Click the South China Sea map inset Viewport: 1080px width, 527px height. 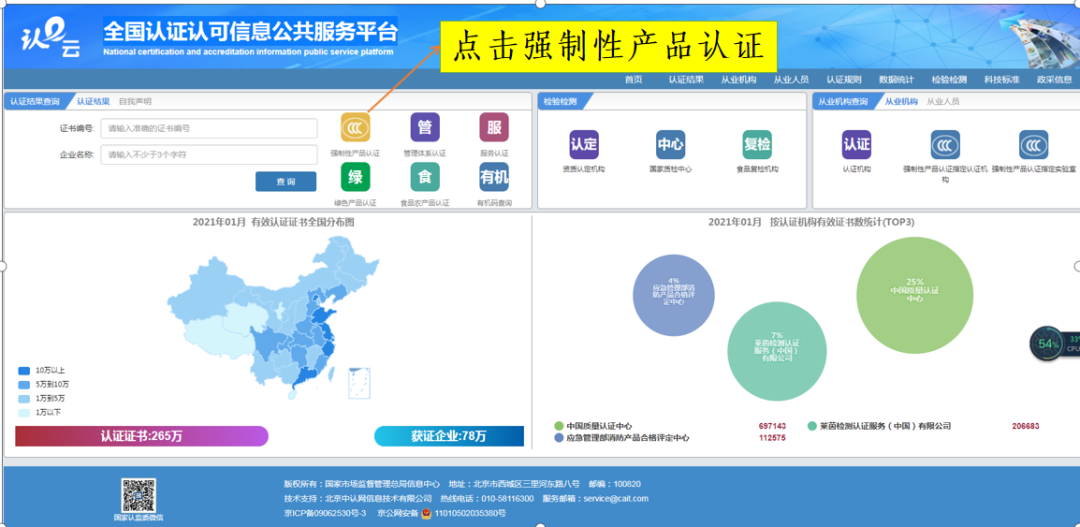[x=360, y=383]
